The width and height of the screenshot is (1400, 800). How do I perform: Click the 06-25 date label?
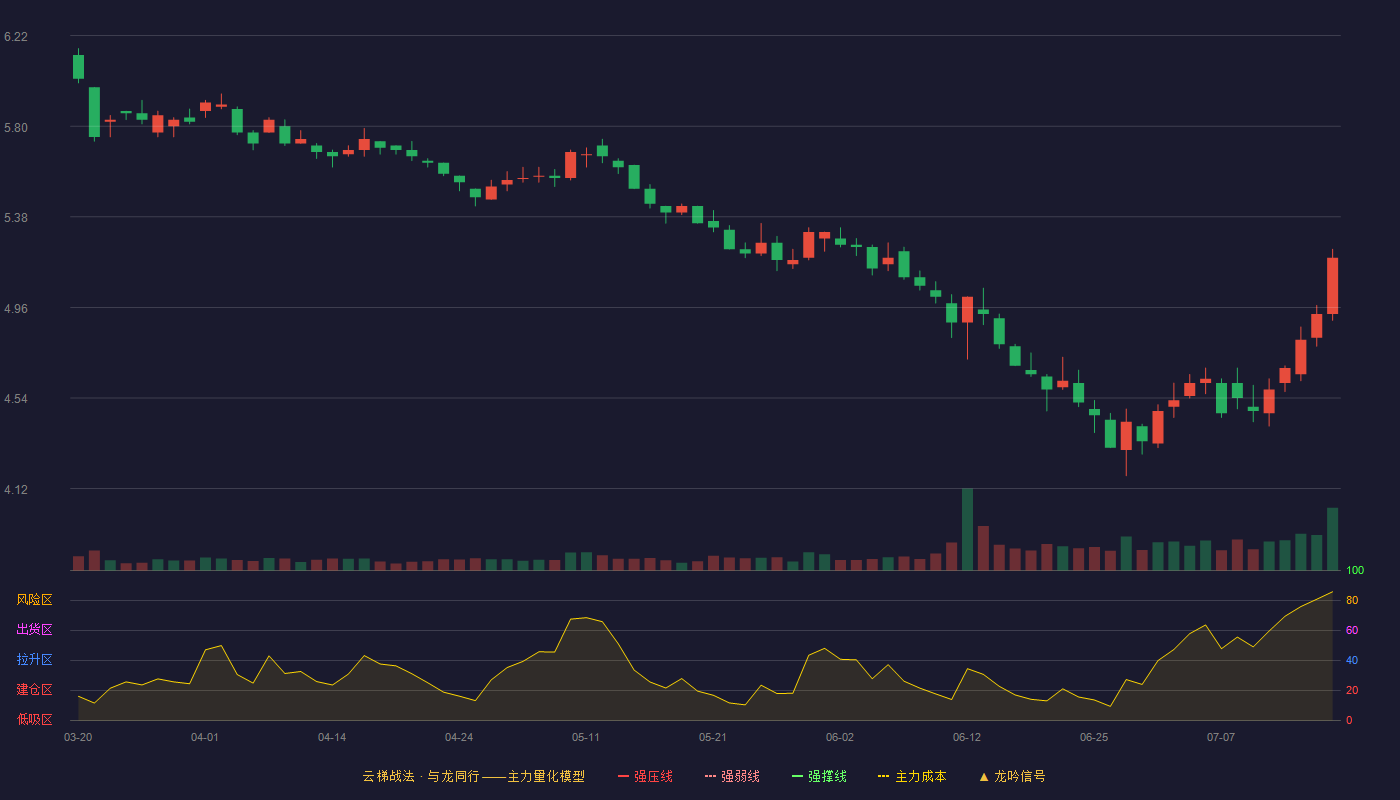click(x=1094, y=737)
